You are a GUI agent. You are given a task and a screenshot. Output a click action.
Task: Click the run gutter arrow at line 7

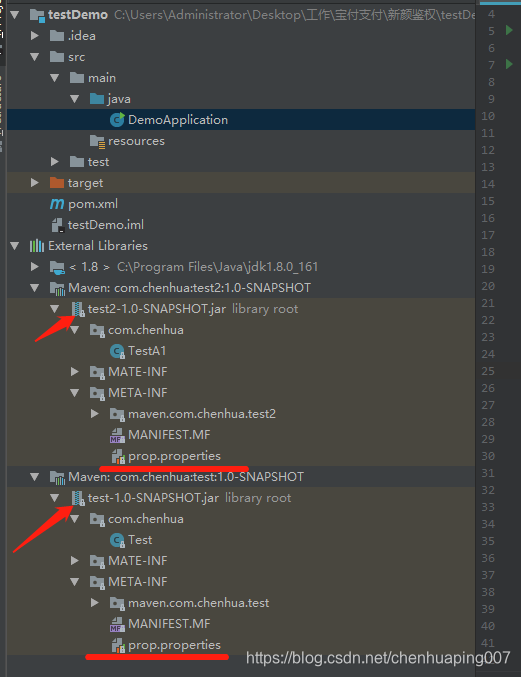tap(509, 64)
